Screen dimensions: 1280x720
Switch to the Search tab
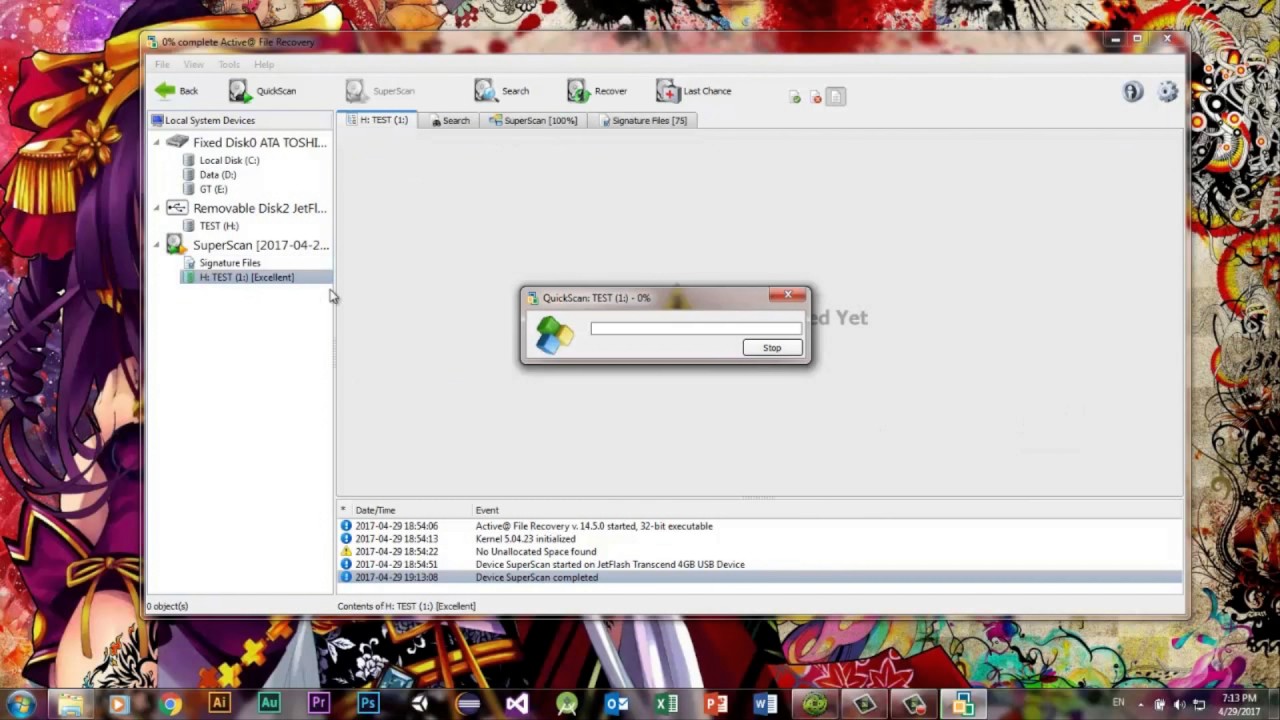[x=450, y=120]
